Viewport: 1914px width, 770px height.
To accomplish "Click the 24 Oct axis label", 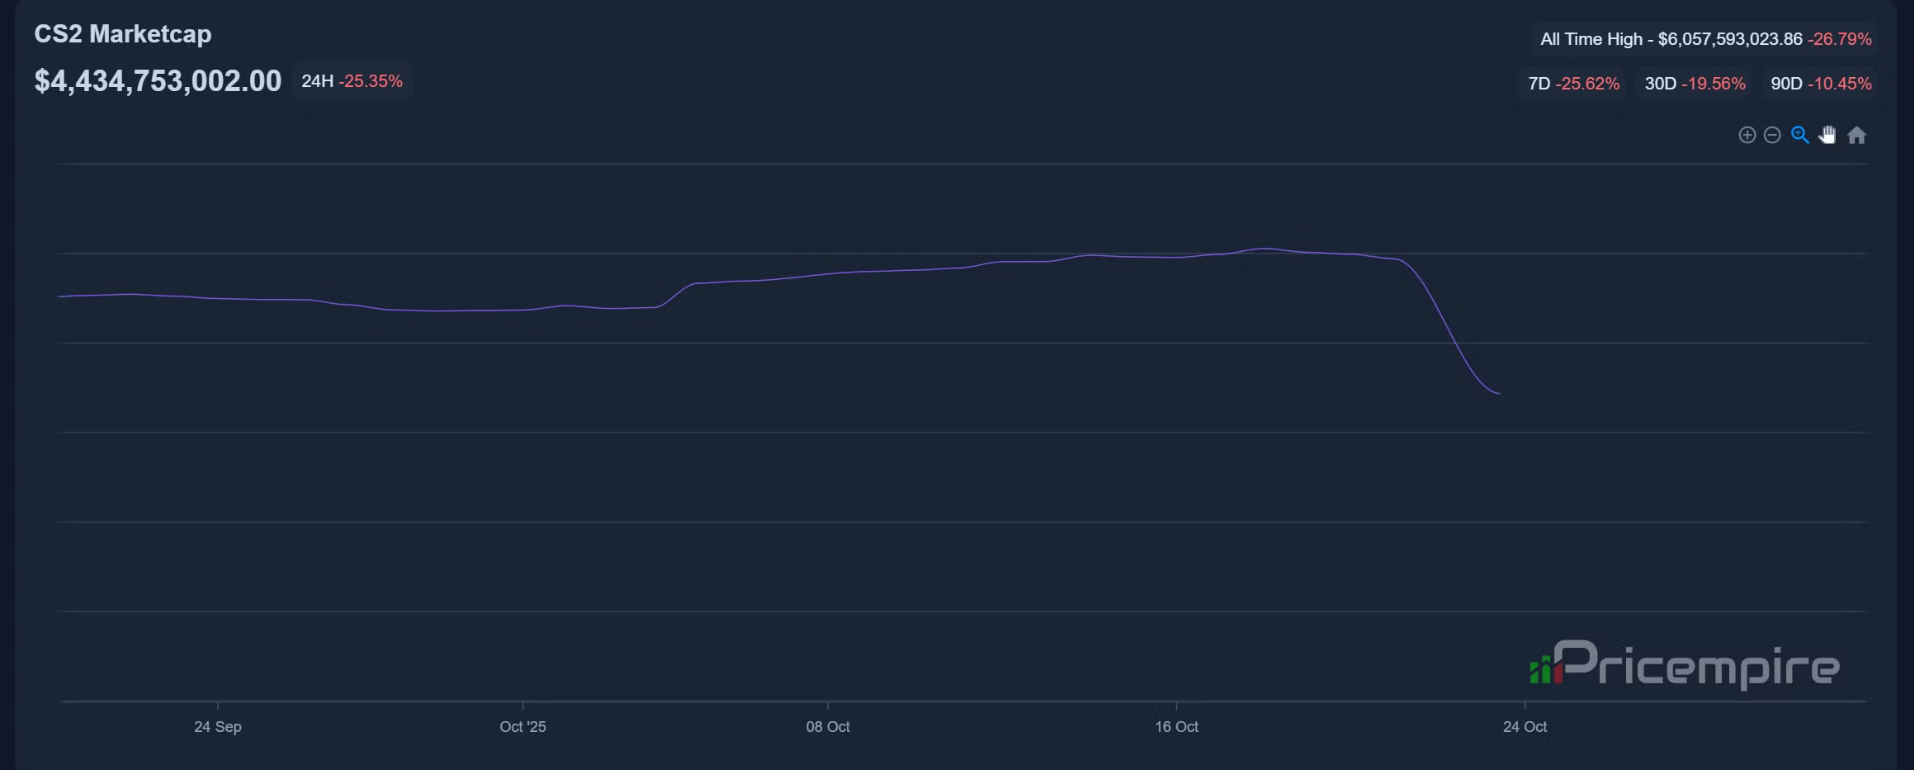I will click(x=1525, y=727).
